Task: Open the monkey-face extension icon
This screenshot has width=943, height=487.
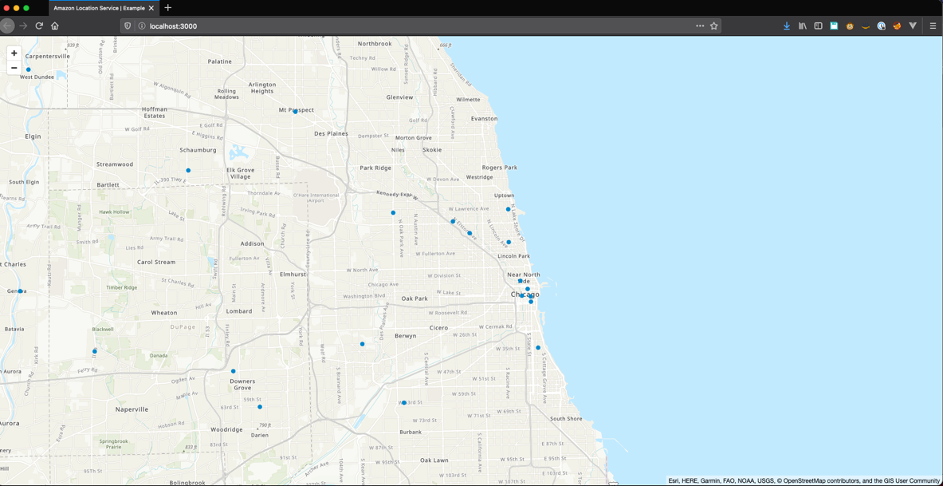Action: click(850, 26)
